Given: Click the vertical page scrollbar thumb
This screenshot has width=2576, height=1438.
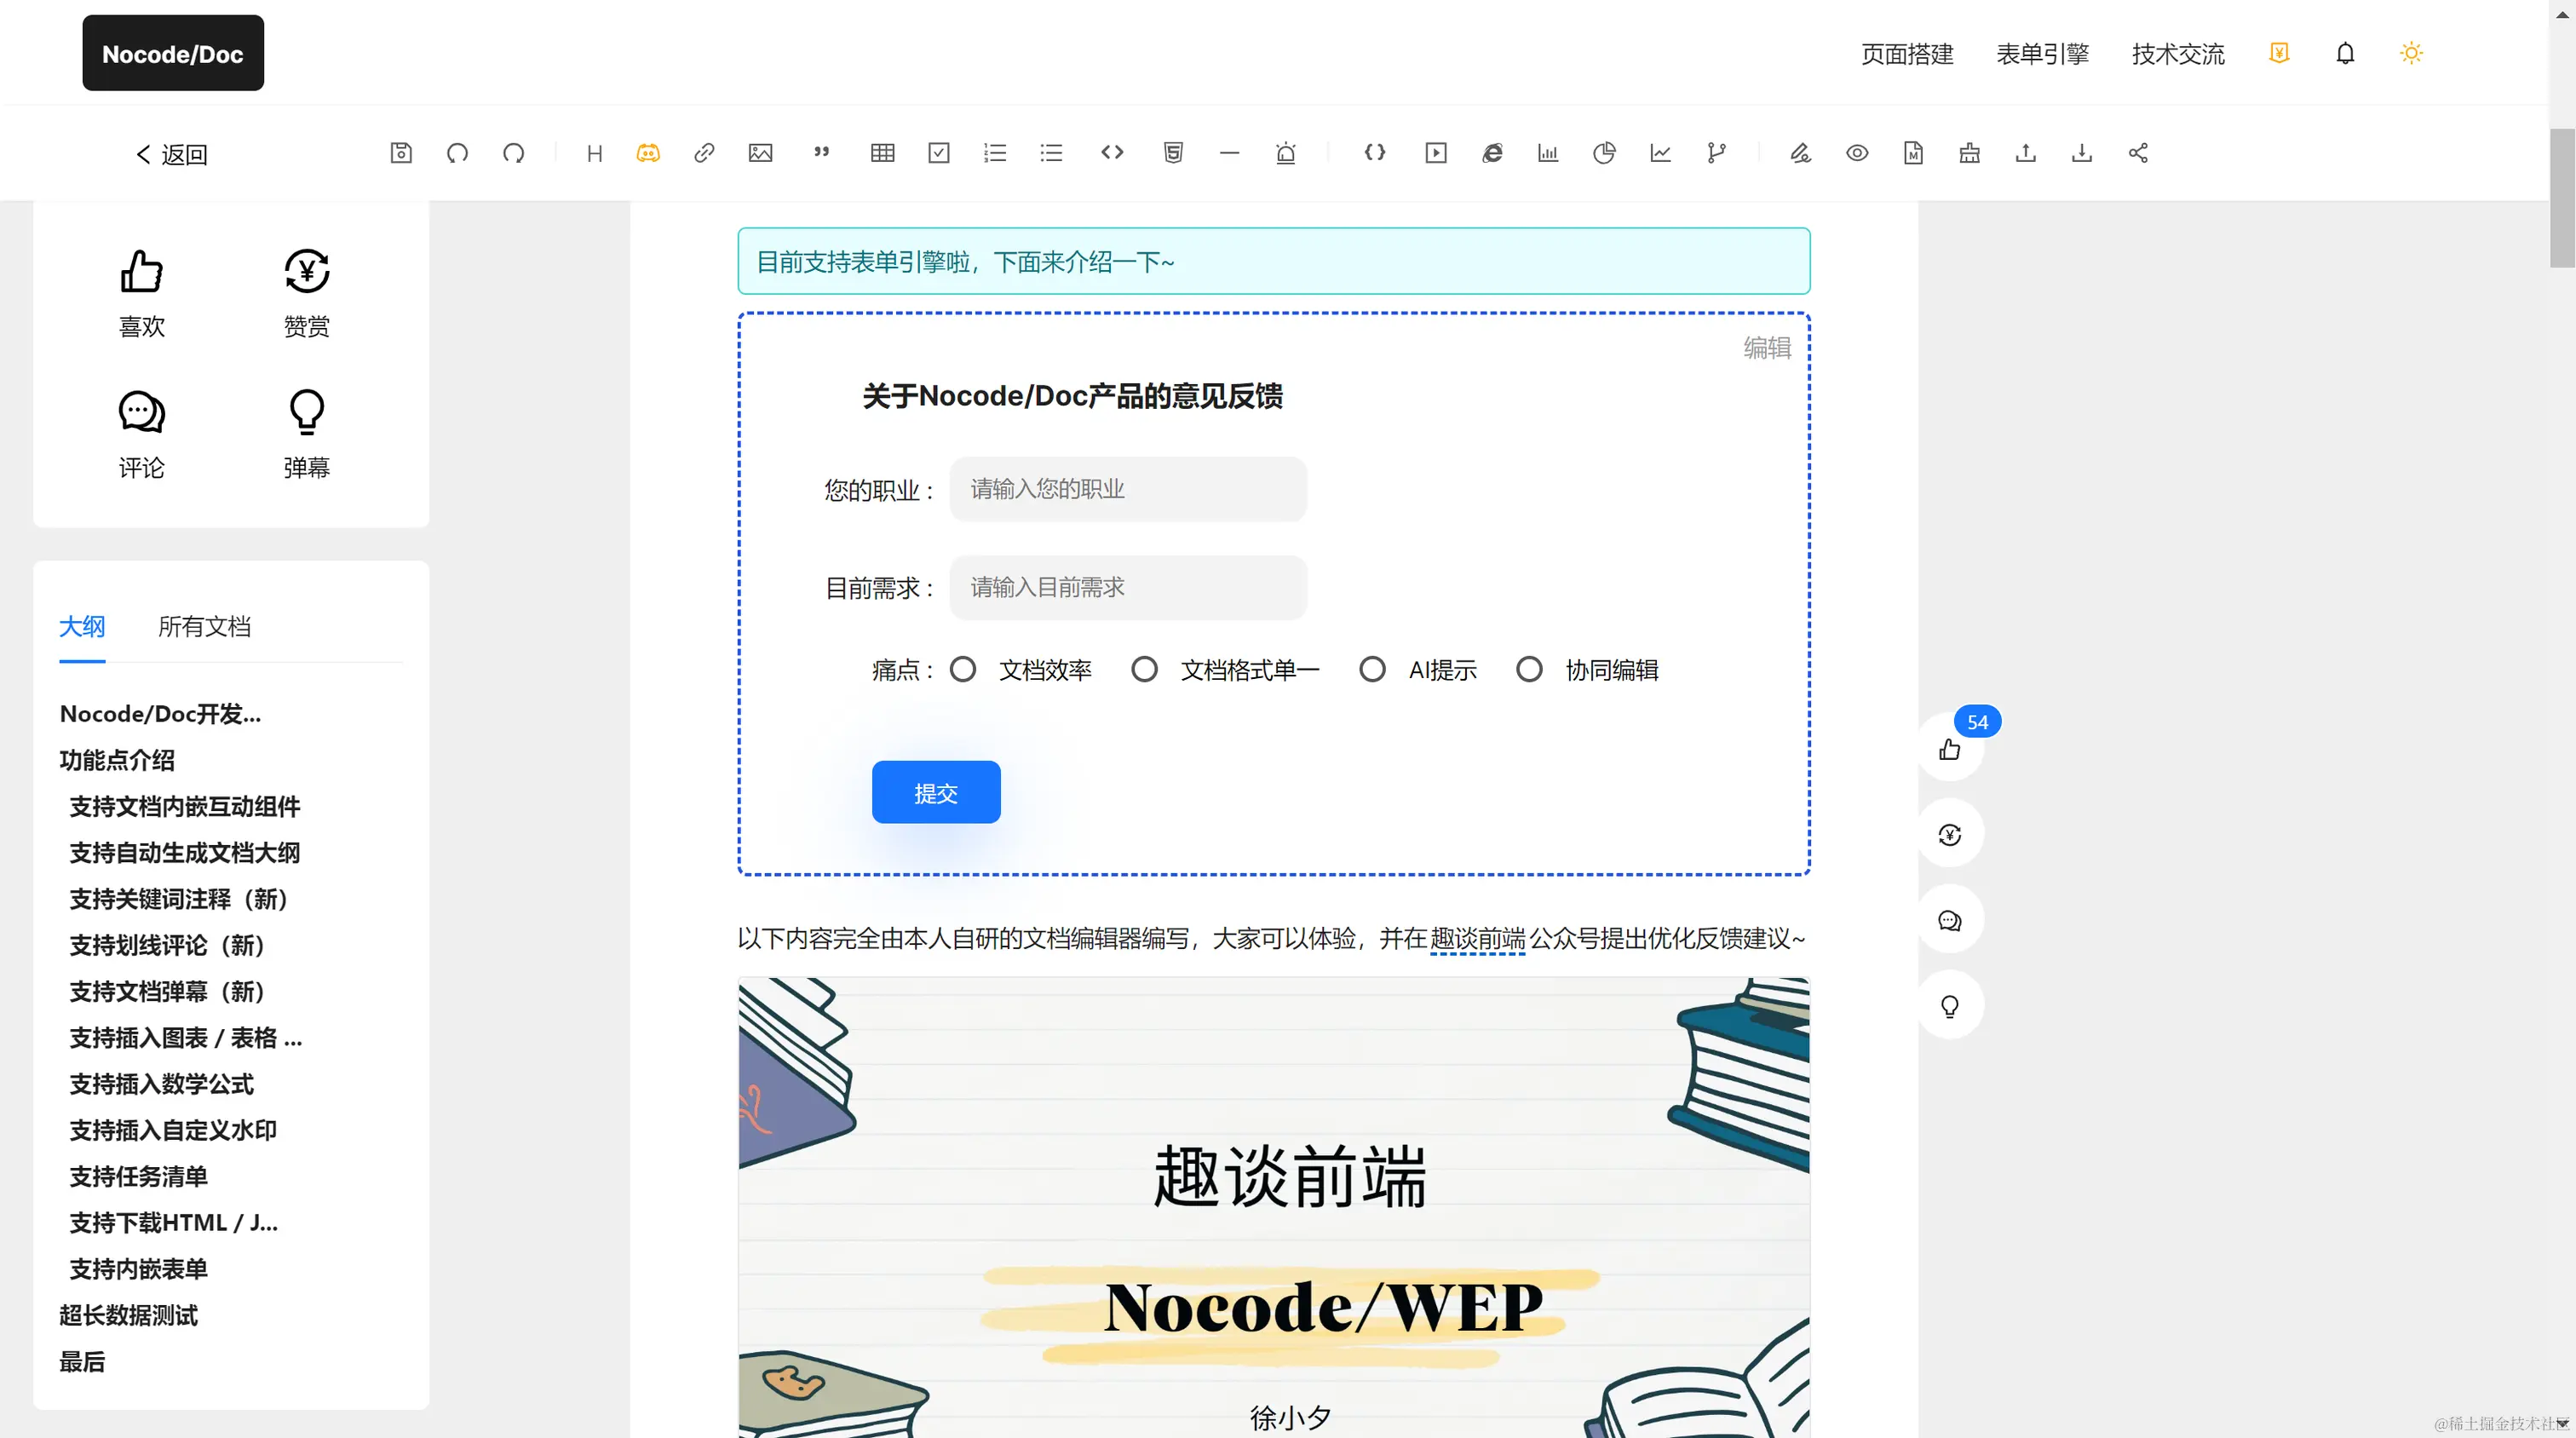Looking at the screenshot, I should [x=2562, y=198].
